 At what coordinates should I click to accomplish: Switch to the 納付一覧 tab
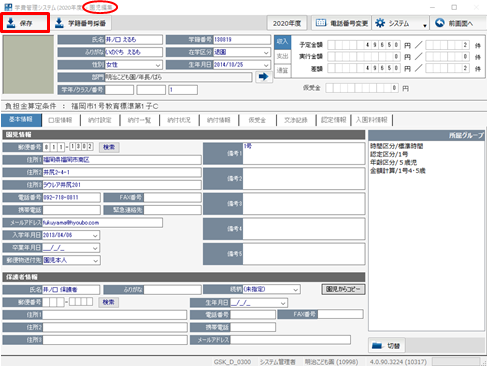[139, 120]
